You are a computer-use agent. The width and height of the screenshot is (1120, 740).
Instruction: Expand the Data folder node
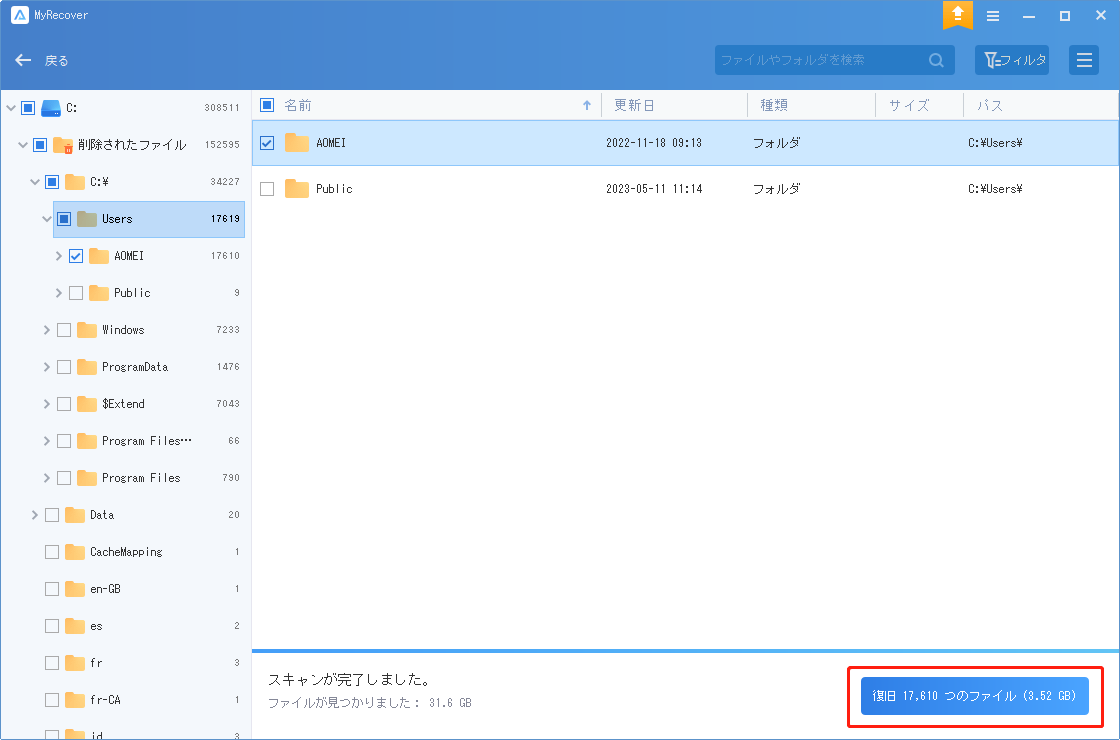(35, 515)
